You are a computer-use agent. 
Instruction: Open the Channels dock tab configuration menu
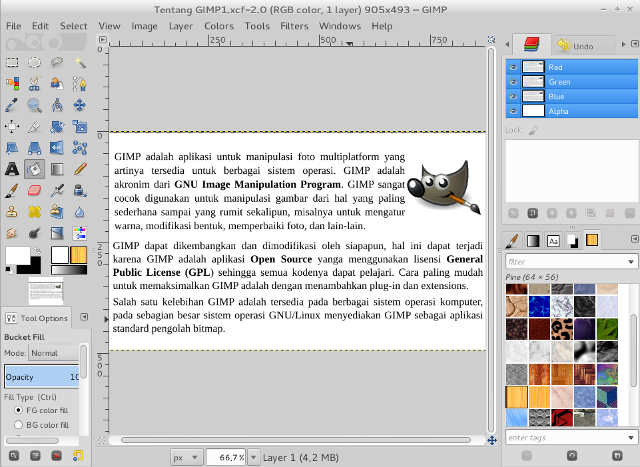pos(634,43)
